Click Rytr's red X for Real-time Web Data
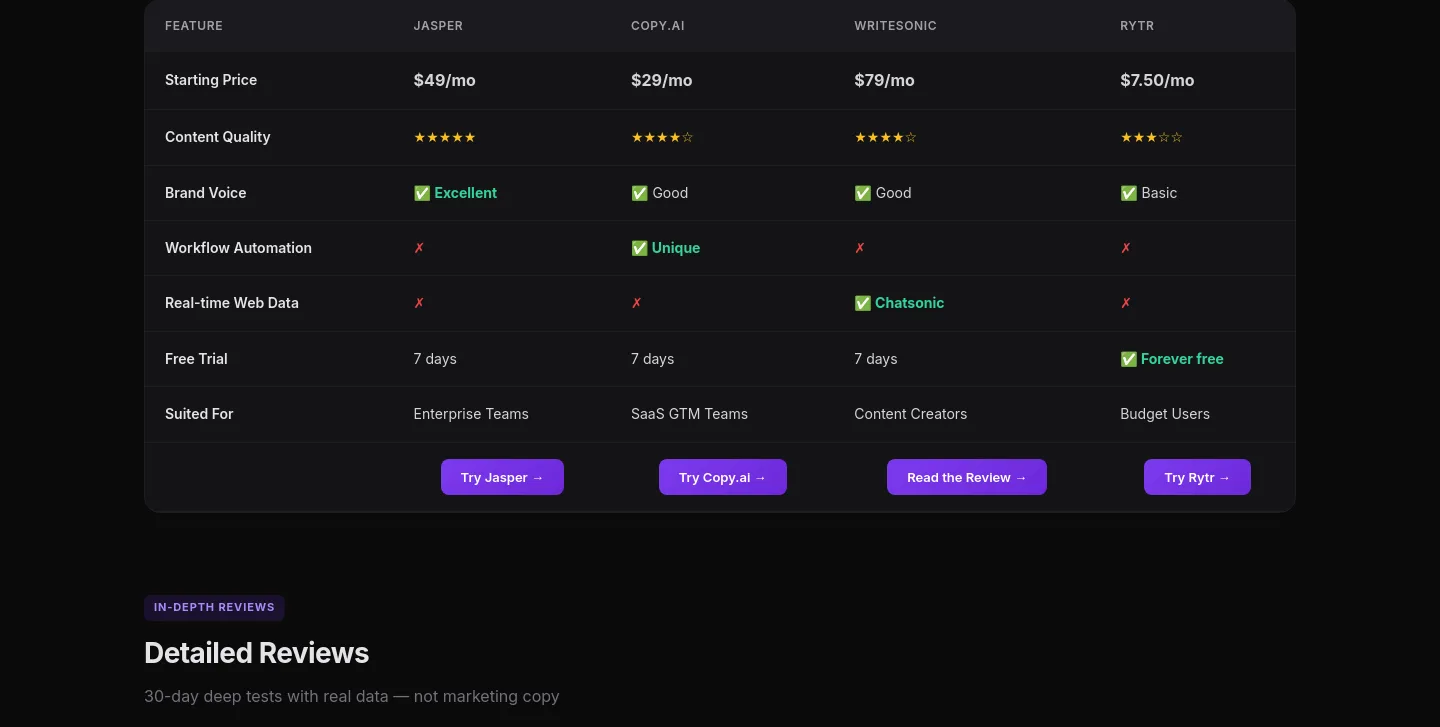Viewport: 1440px width, 727px height. (1125, 303)
